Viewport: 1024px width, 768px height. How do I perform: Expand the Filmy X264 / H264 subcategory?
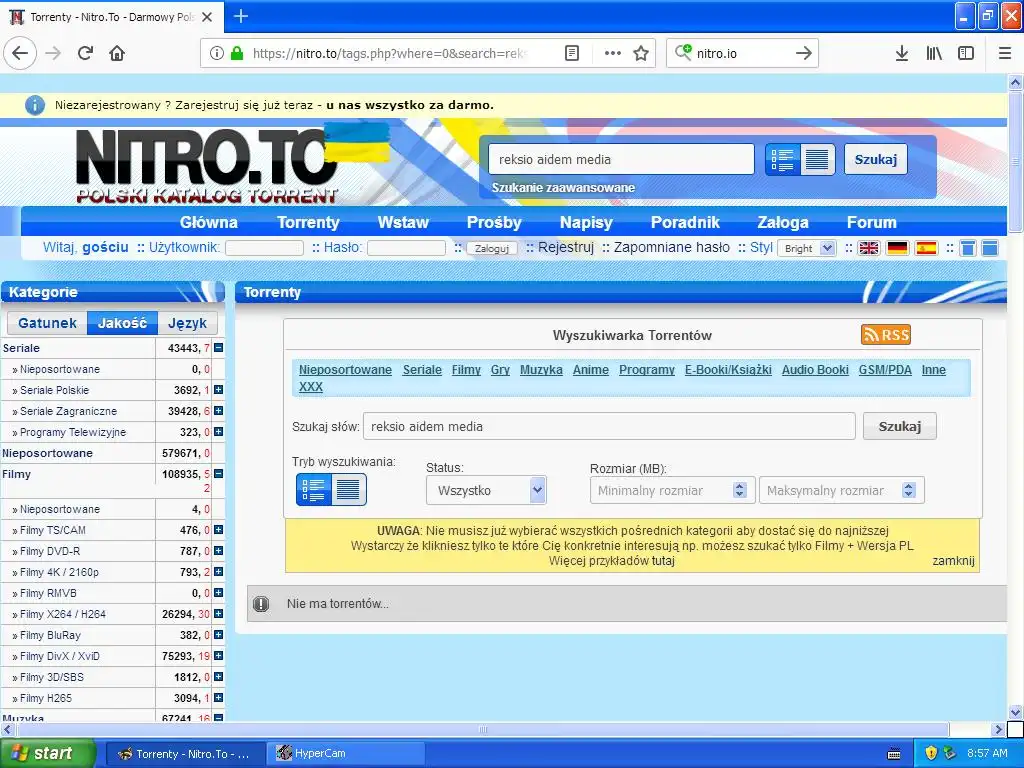click(219, 614)
